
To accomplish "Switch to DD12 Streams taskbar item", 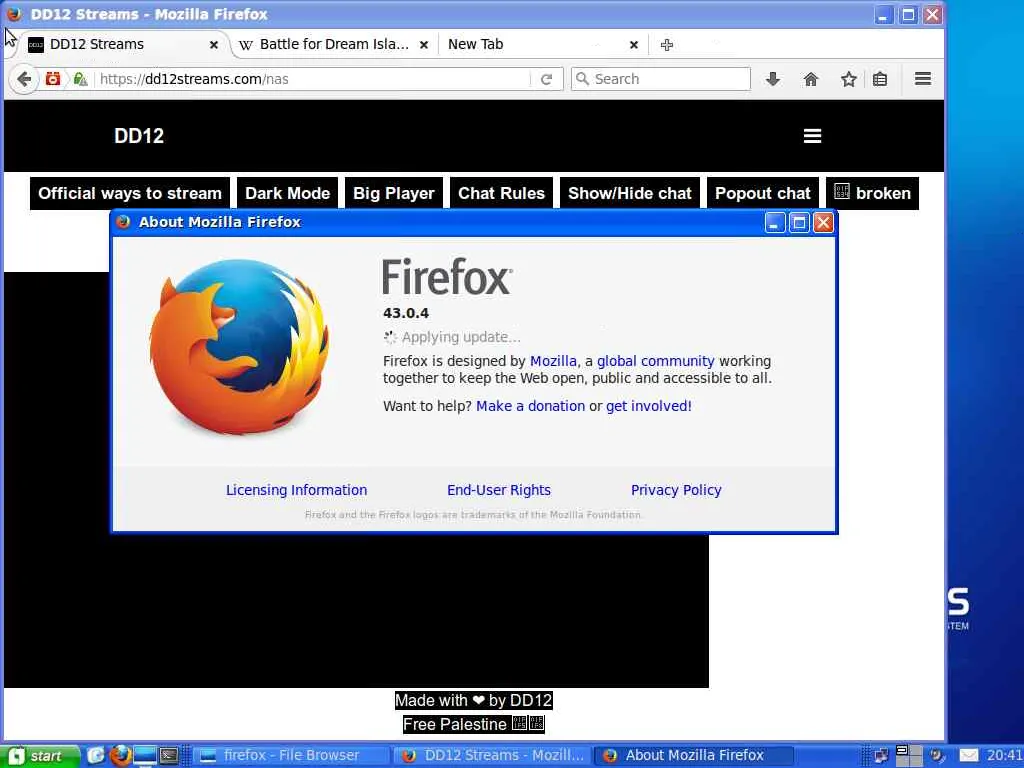I will point(493,756).
